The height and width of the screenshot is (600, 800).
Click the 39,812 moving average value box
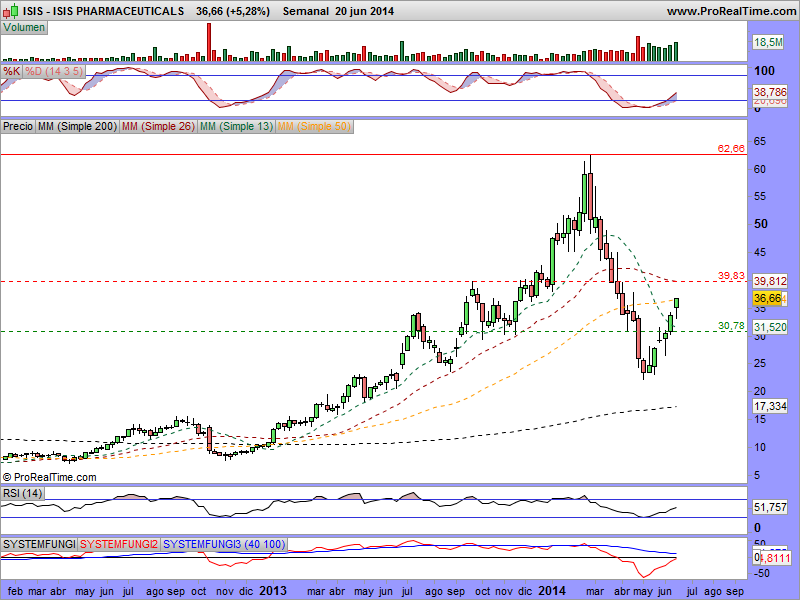point(770,281)
